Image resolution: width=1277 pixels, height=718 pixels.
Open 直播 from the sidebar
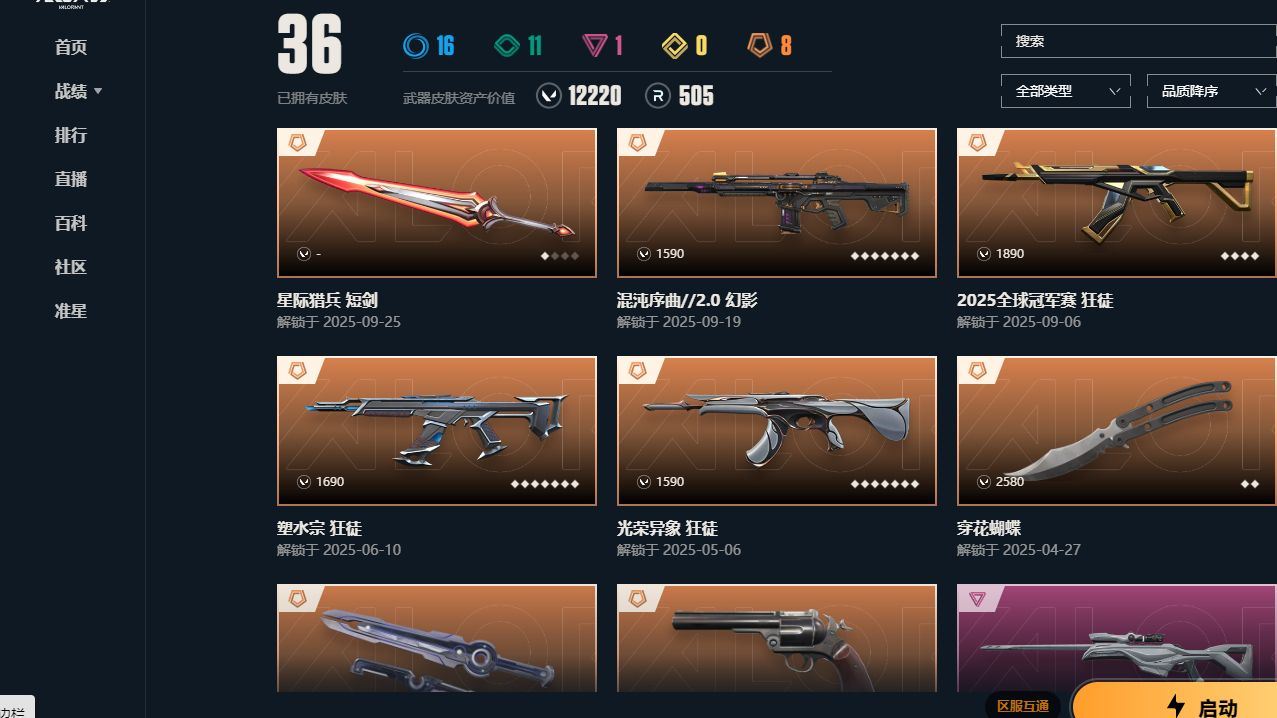[71, 179]
